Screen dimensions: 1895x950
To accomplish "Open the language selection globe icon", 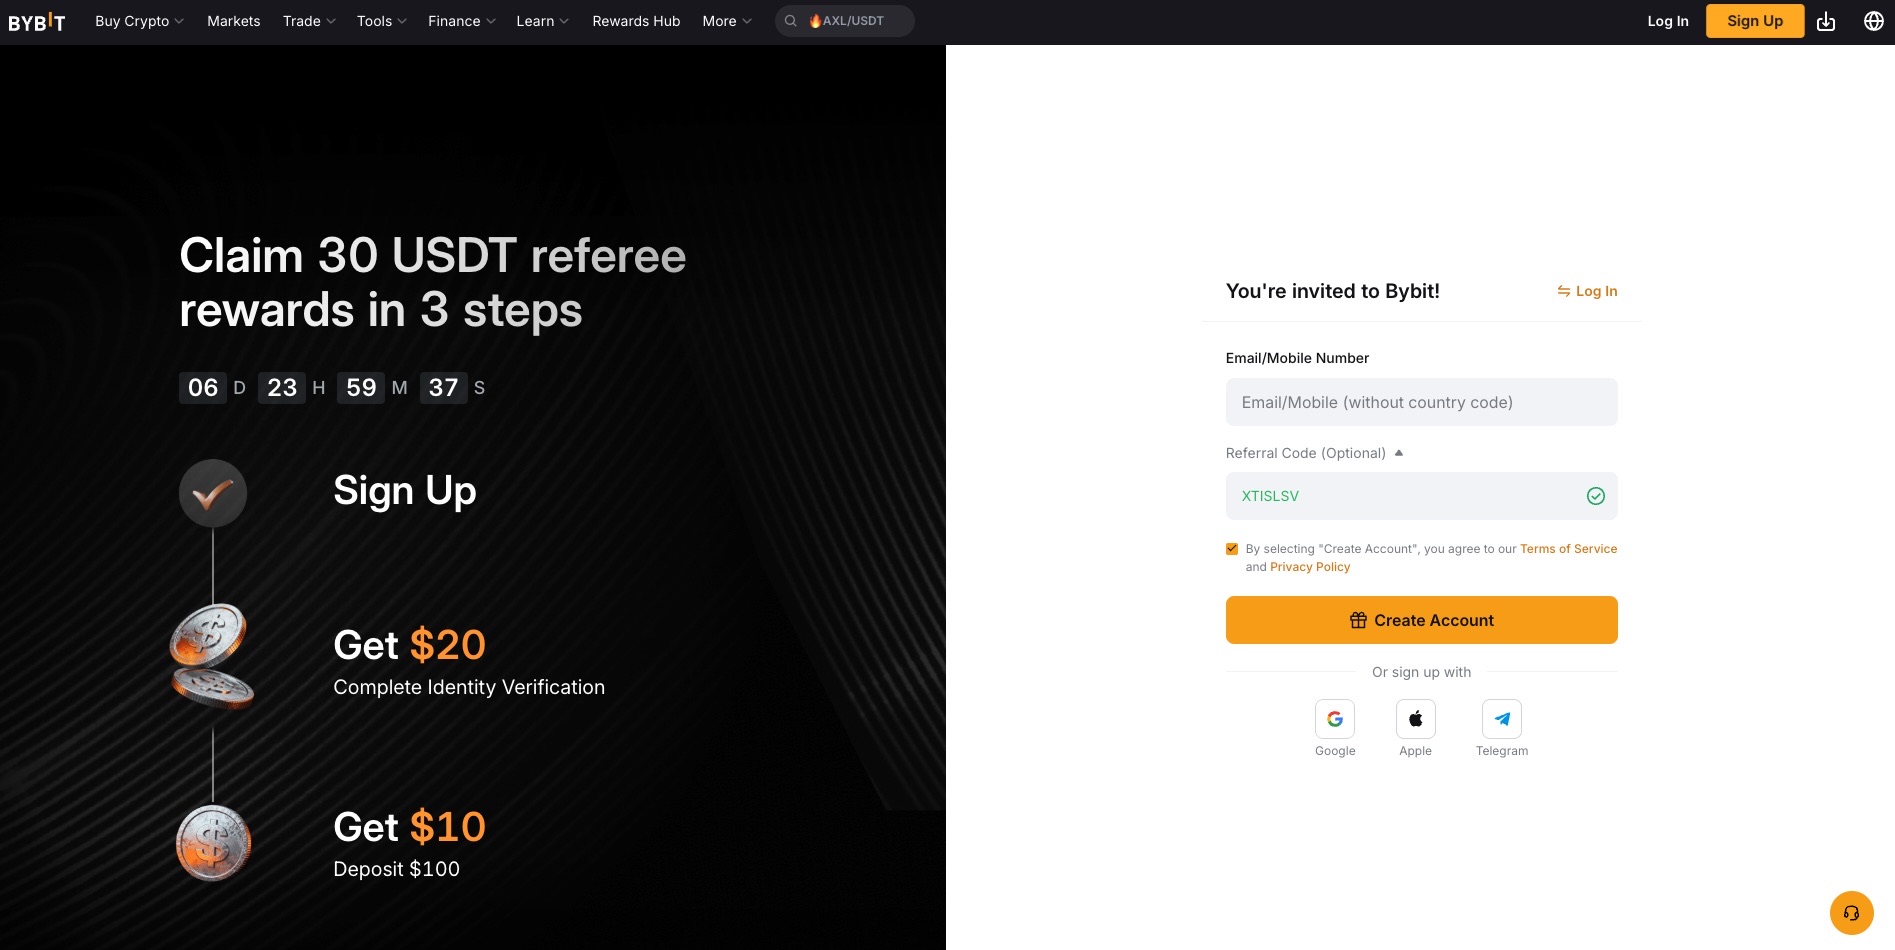I will click(x=1873, y=21).
